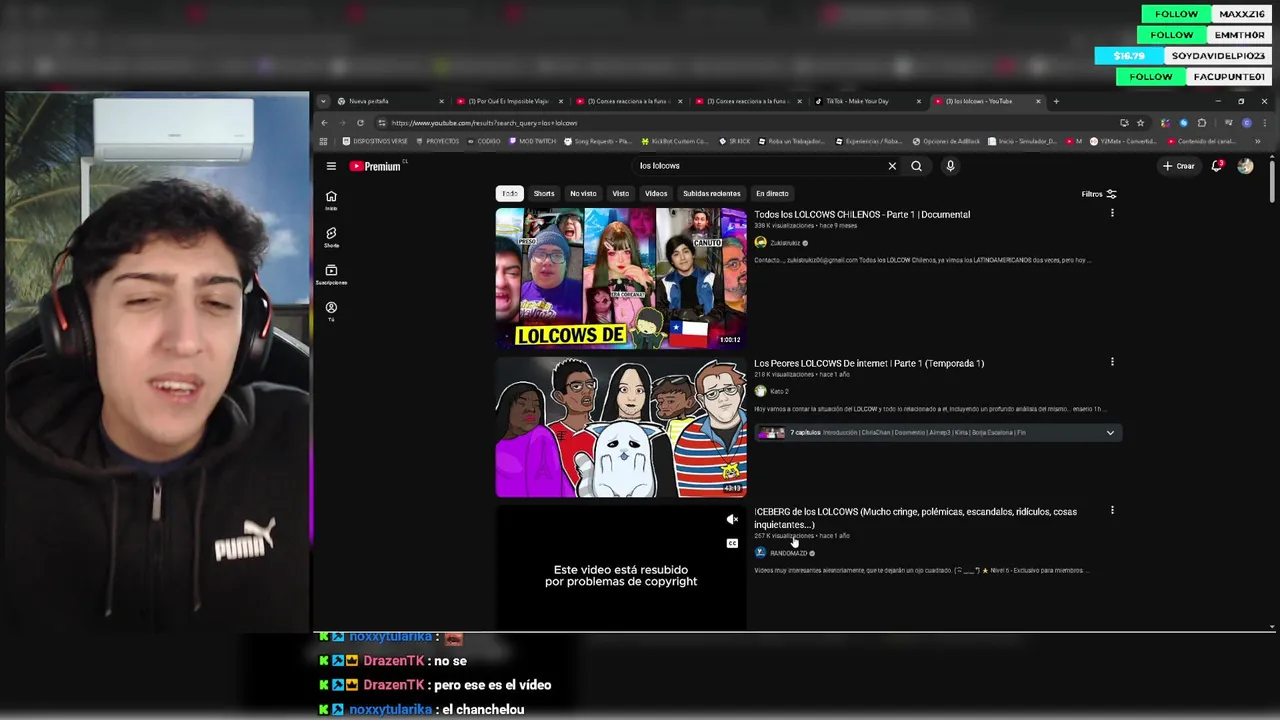Switch to the Nueva pestaña tab
The image size is (1280, 720).
click(390, 101)
